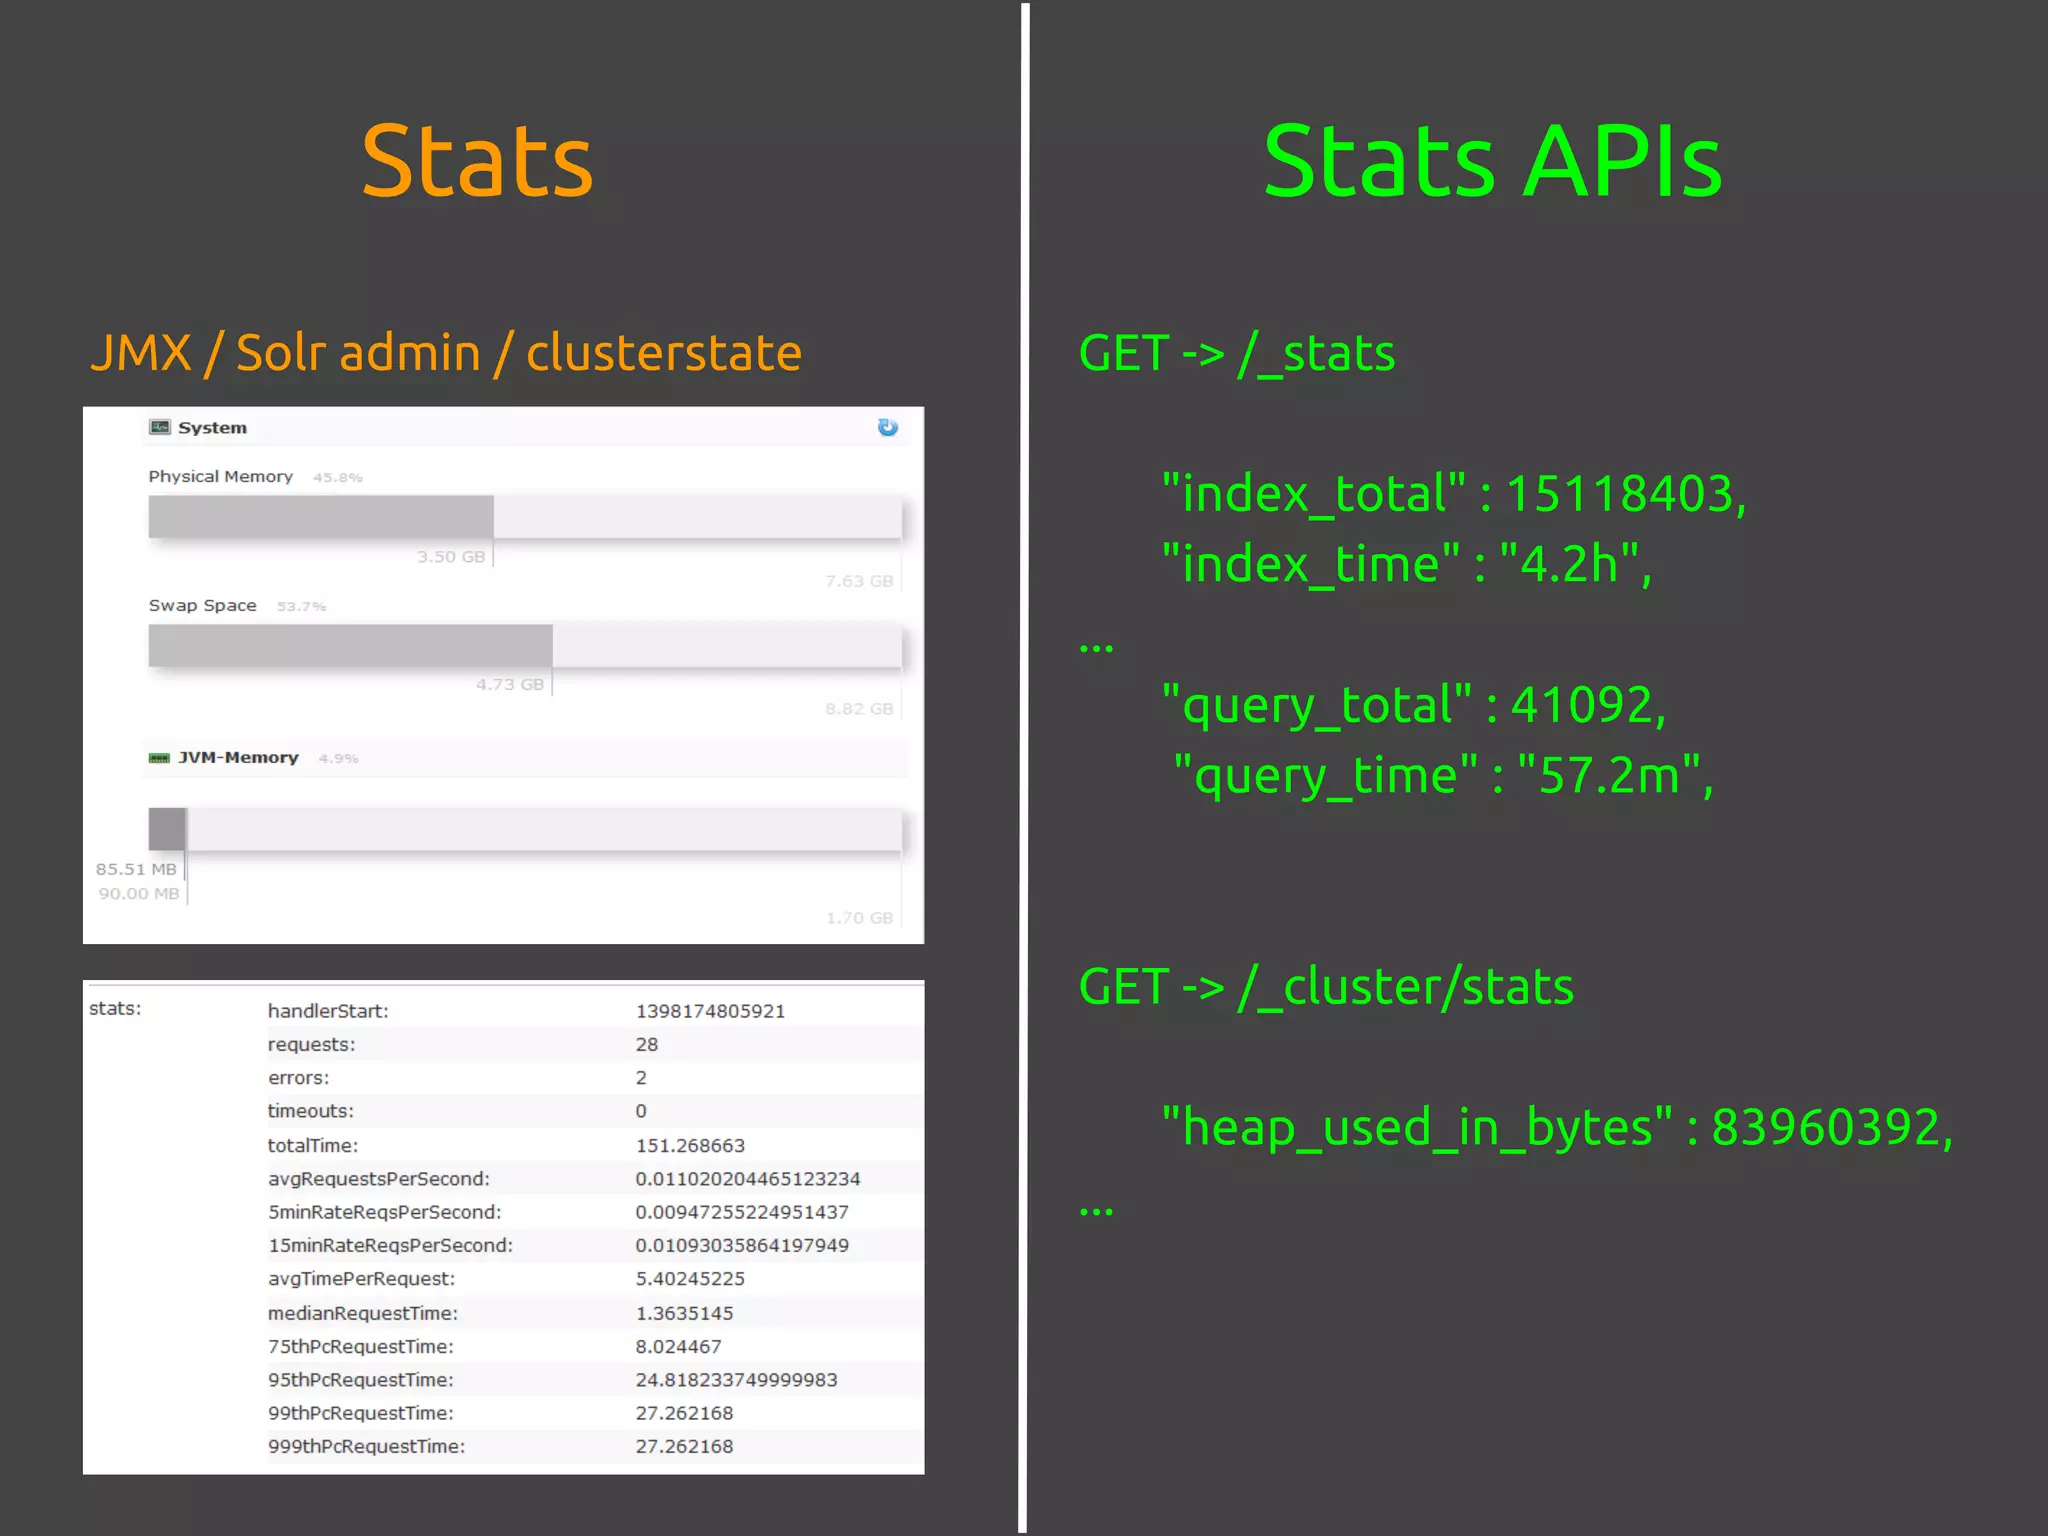The height and width of the screenshot is (1536, 2048).
Task: Click the '15minRateReqsPerSecond:' label
Action: (x=391, y=1246)
